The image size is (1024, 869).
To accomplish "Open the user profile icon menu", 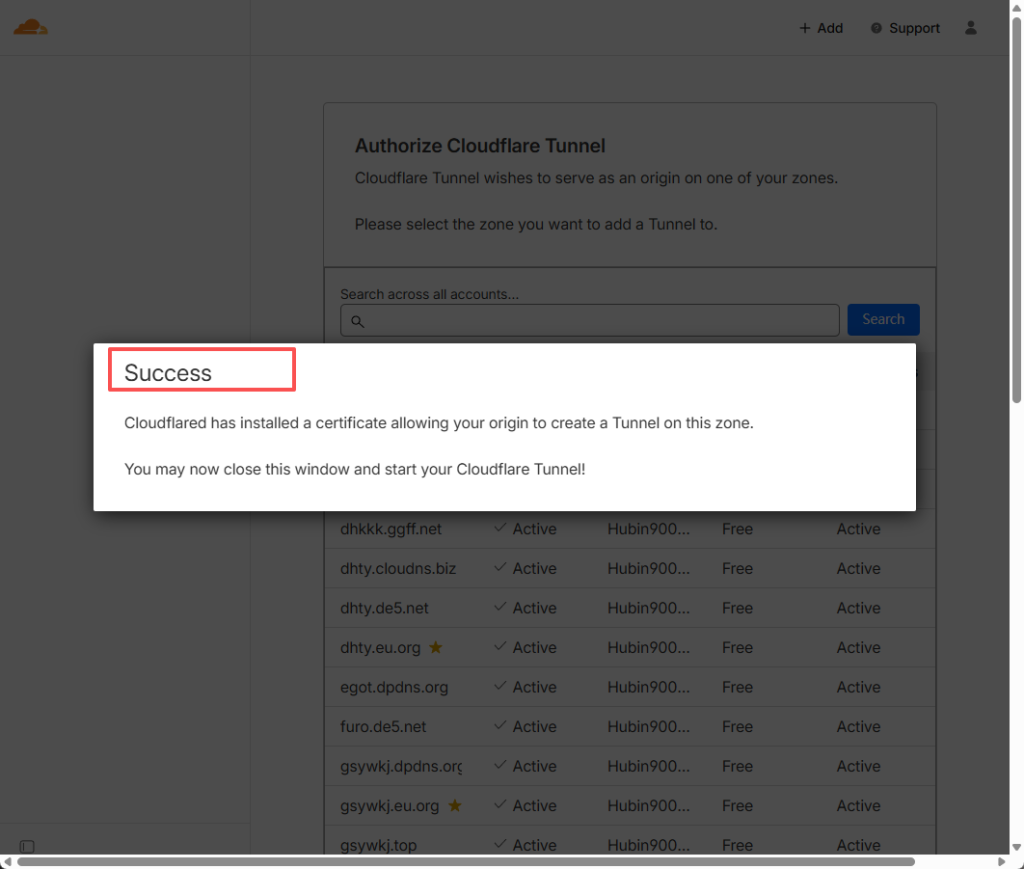I will 970,28.
